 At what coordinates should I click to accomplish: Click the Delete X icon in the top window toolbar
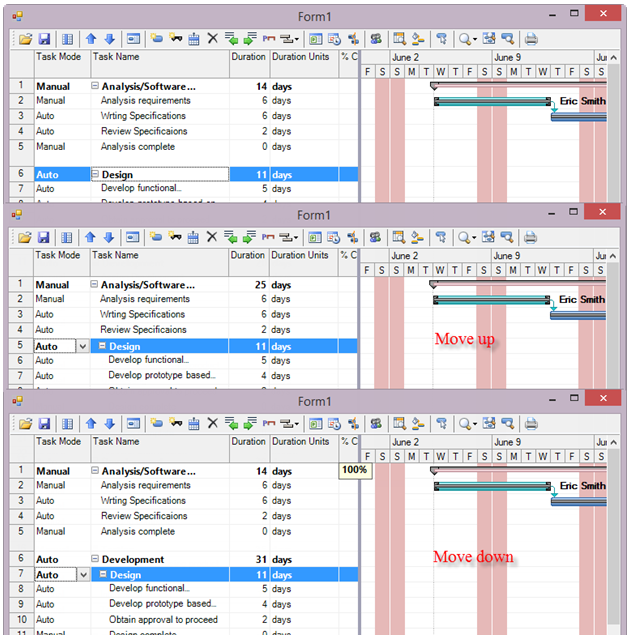(x=212, y=39)
